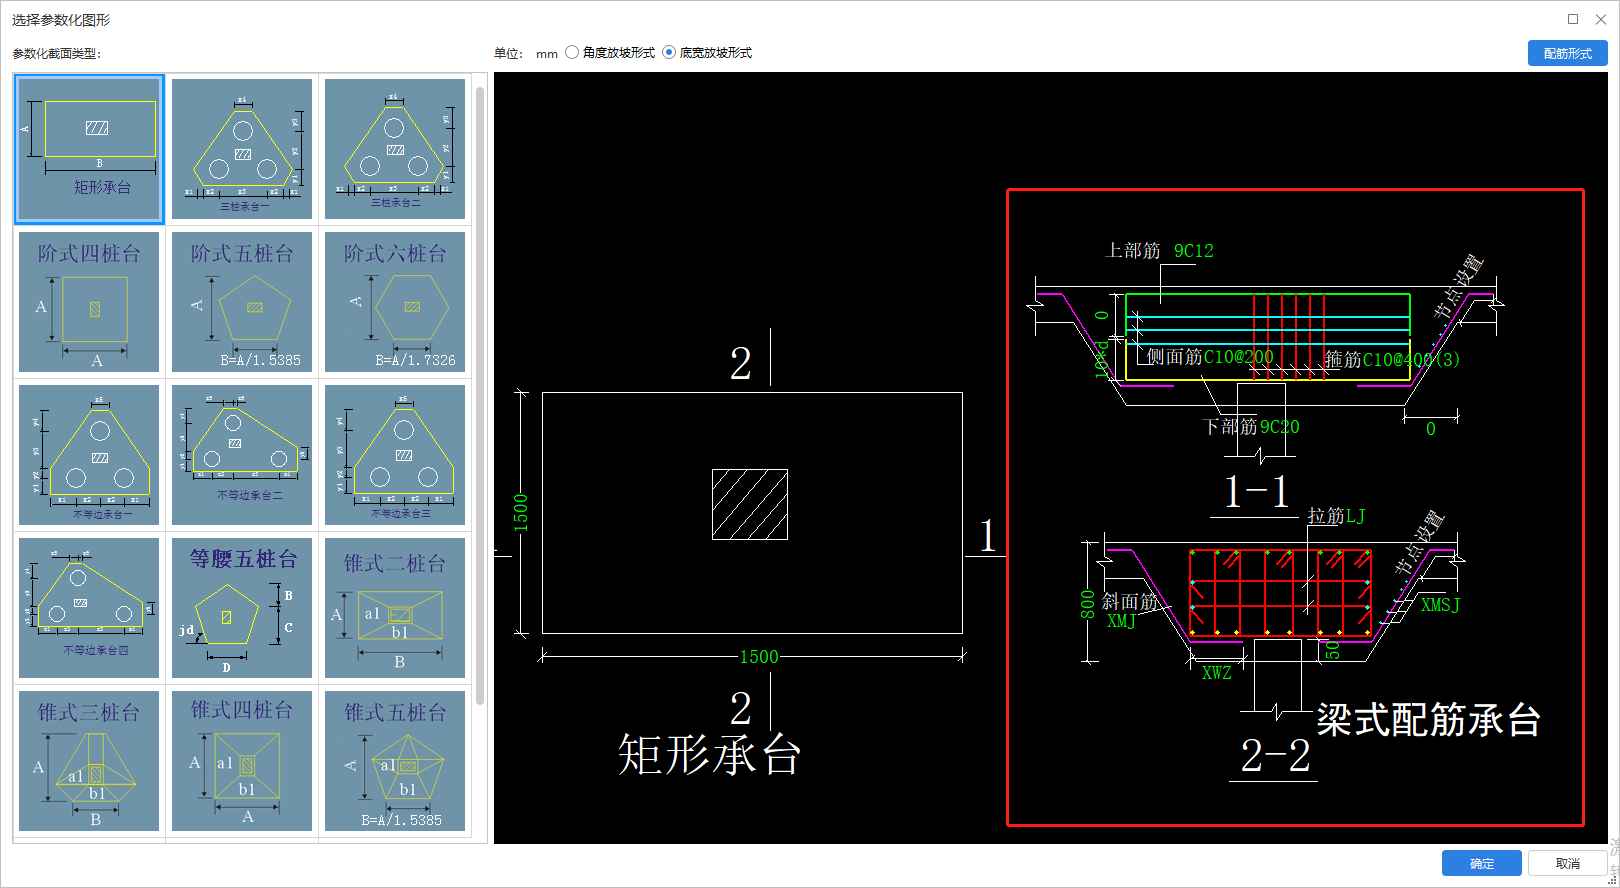The height and width of the screenshot is (888, 1620).
Task: Select the 阶式五桩台 thumbnail
Action: coord(242,302)
